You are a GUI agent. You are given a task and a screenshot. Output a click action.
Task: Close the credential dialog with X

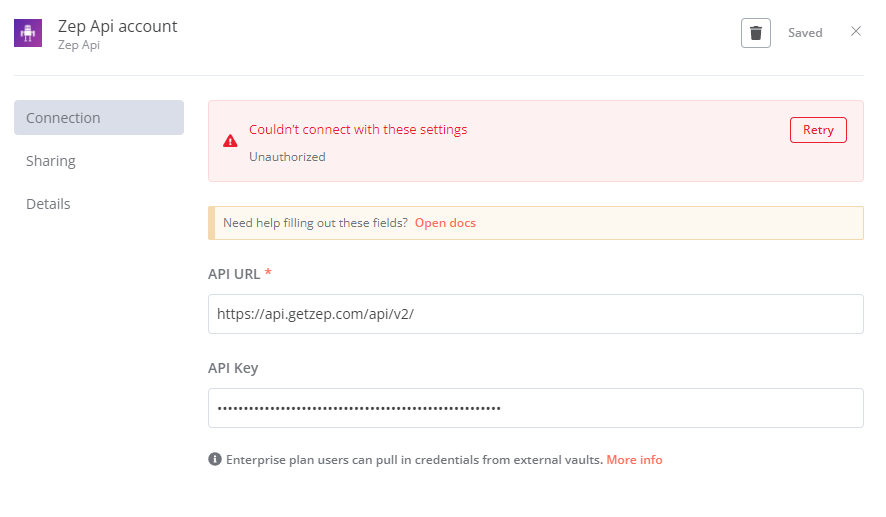(856, 32)
